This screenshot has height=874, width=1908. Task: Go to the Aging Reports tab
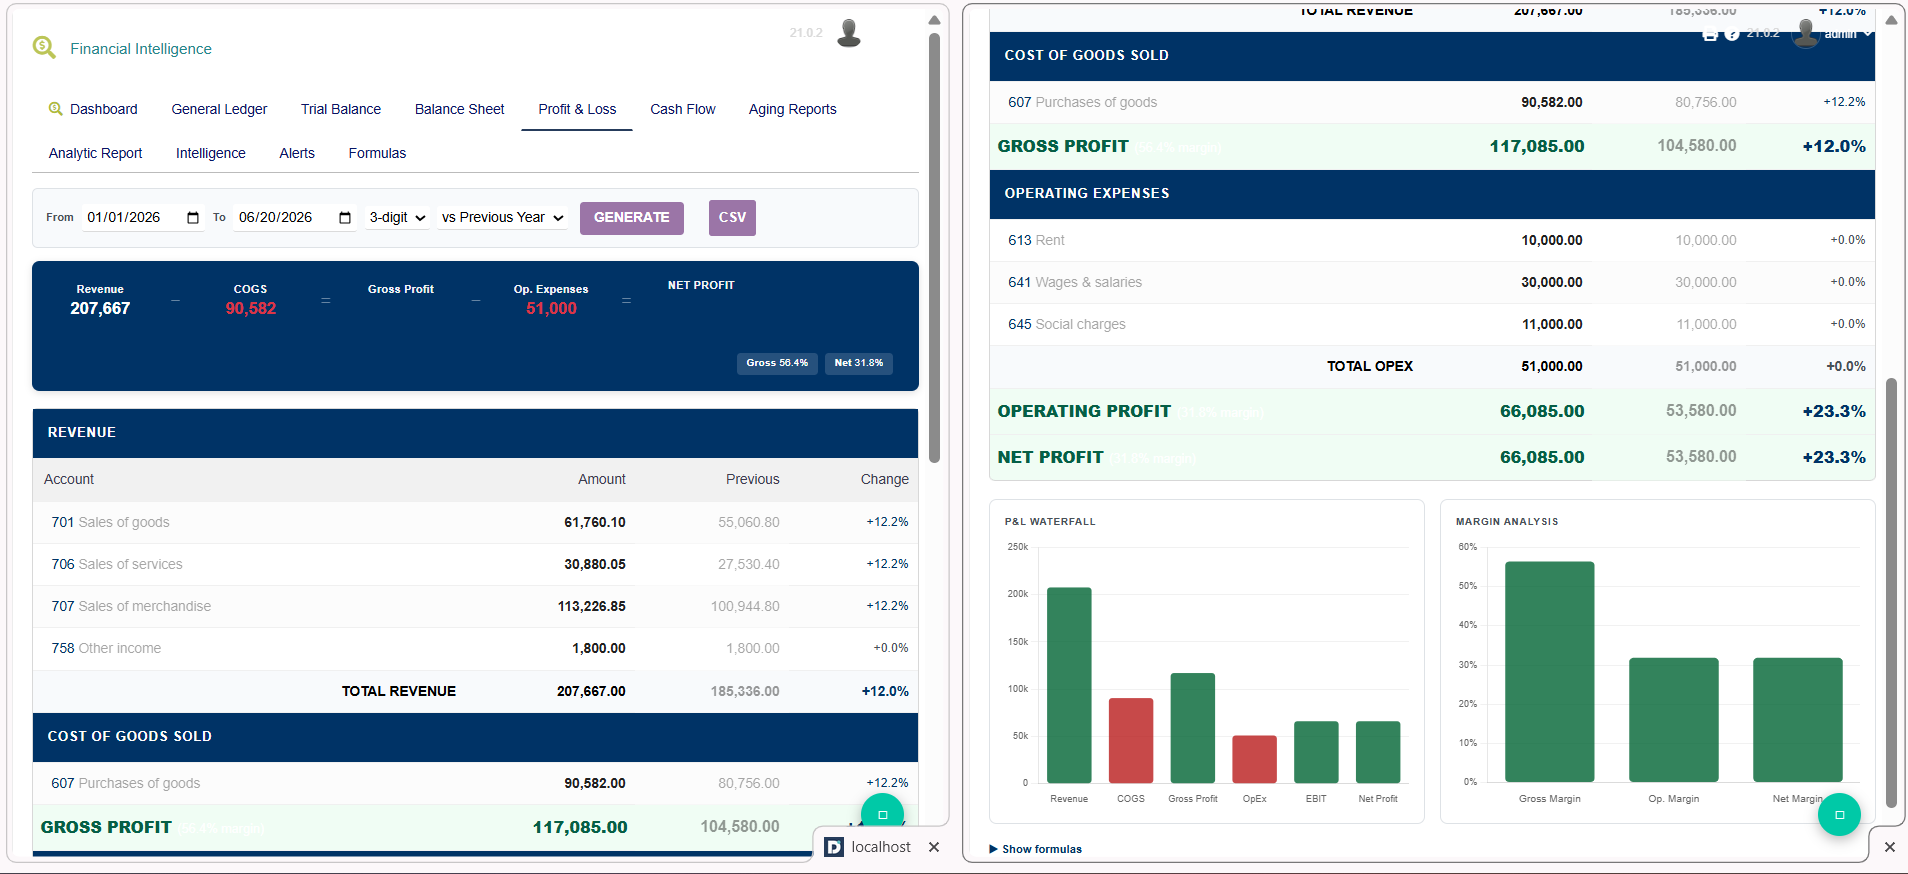pos(792,109)
